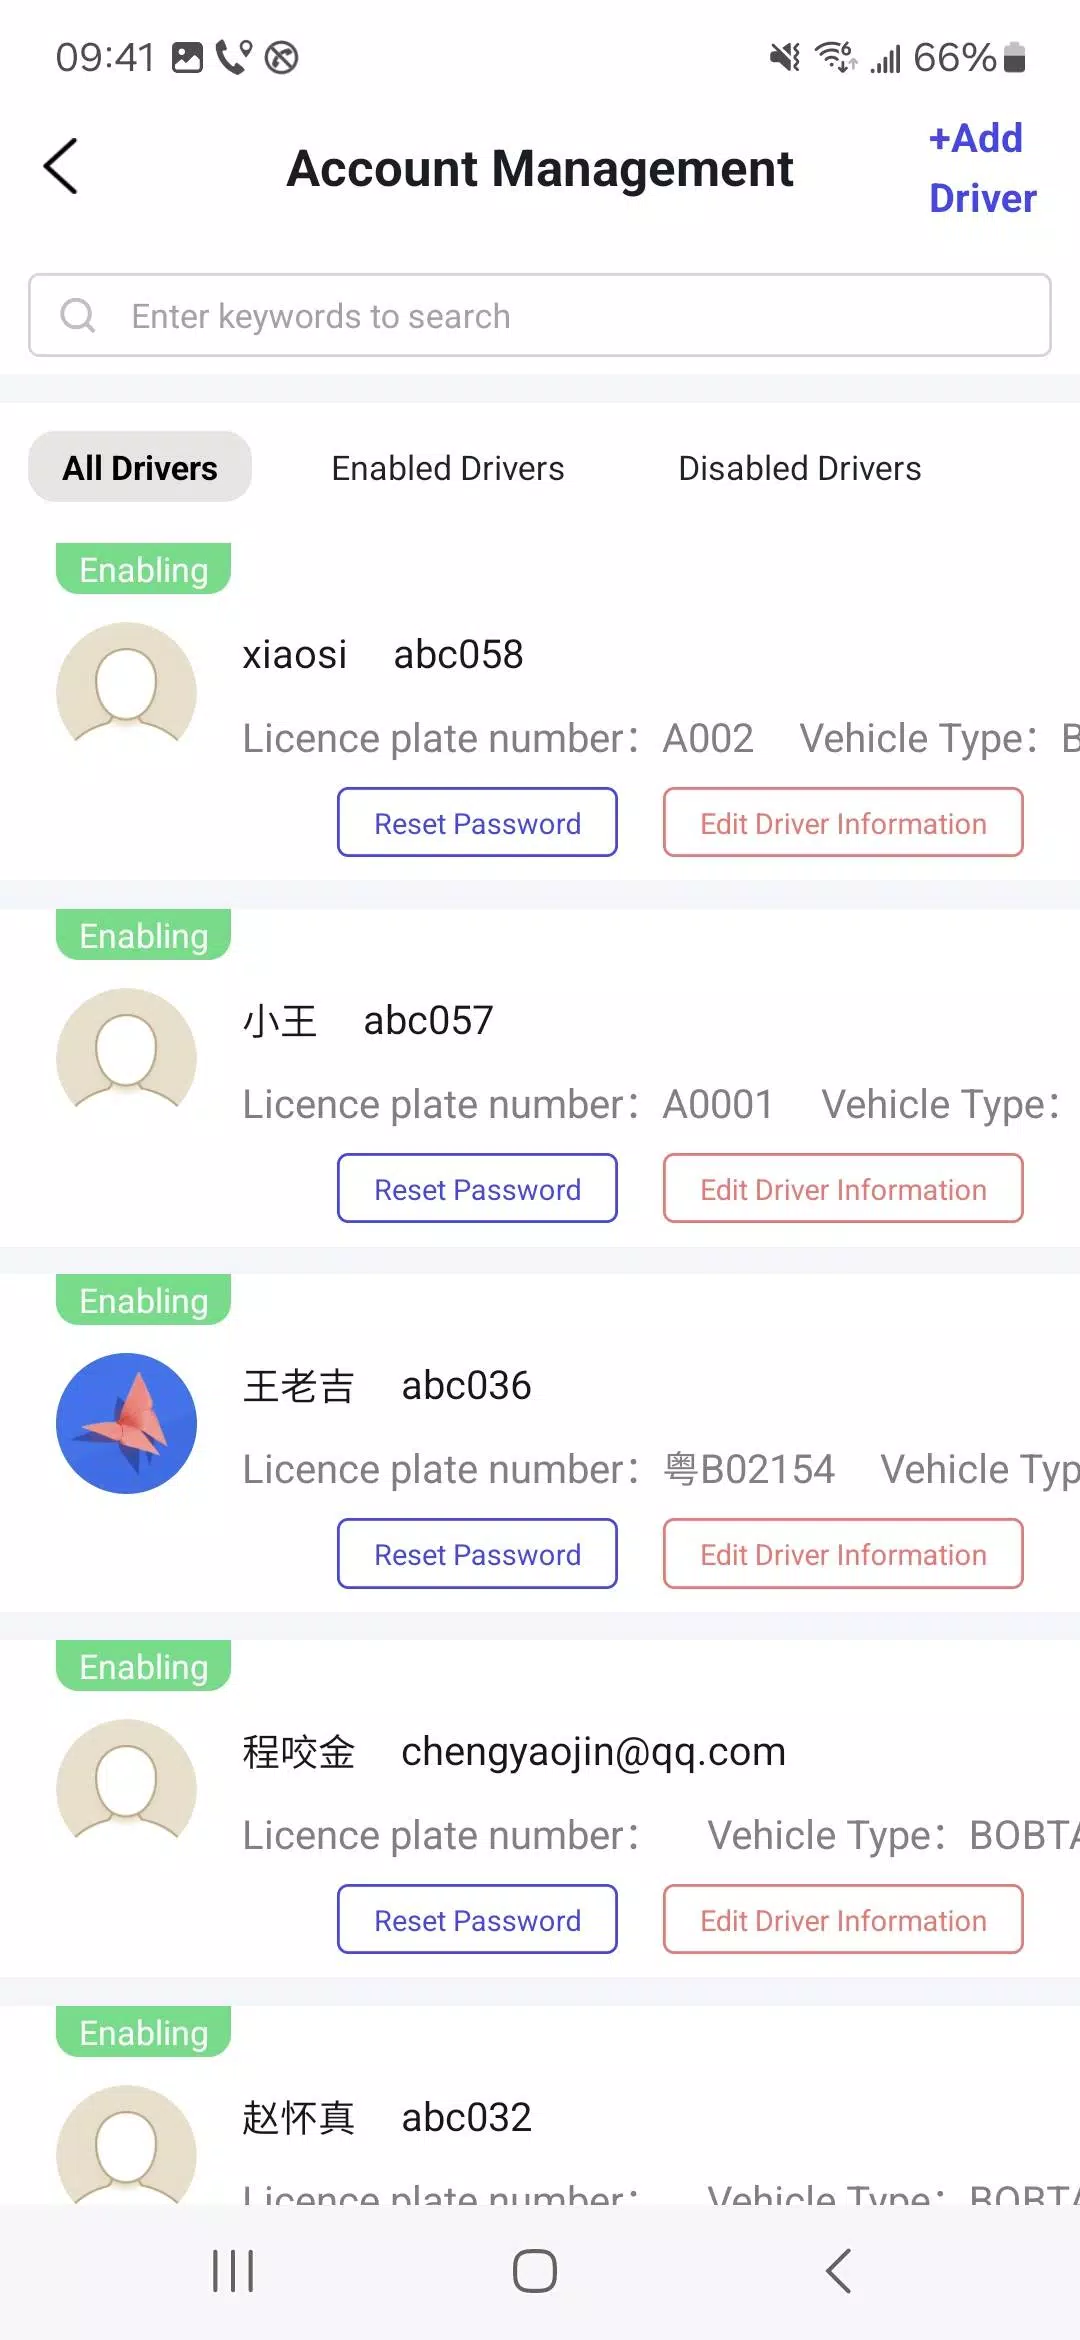This screenshot has height=2340, width=1080.
Task: Reset password for 小王
Action: tap(477, 1188)
